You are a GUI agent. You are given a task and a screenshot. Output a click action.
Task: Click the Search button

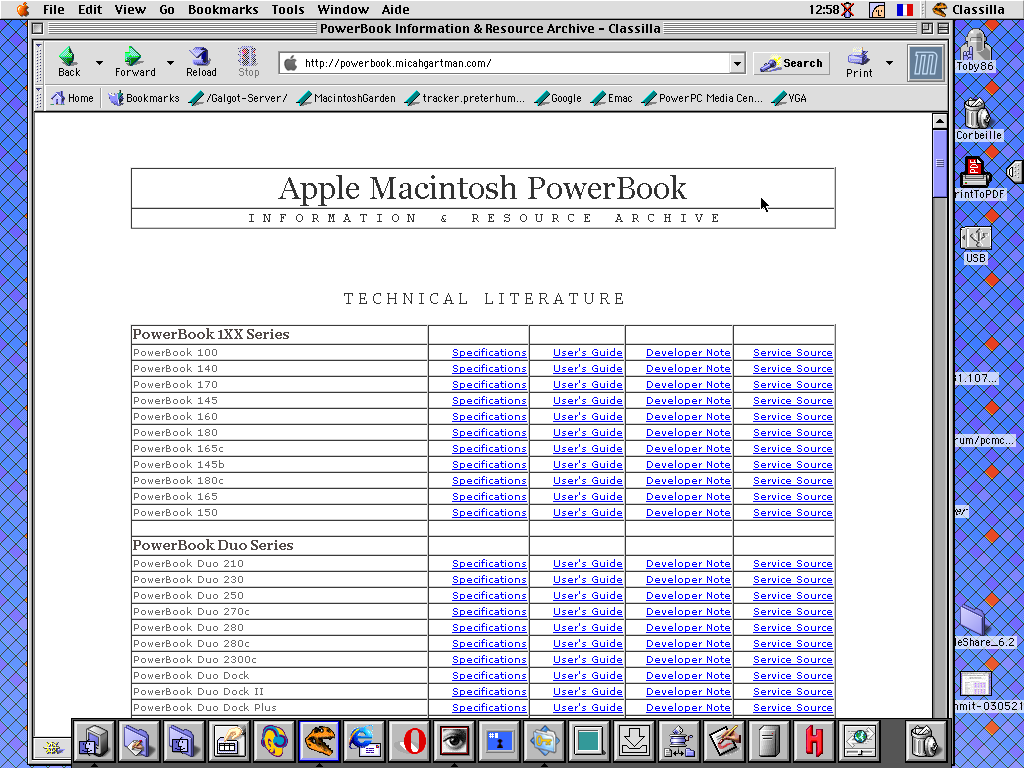(x=792, y=63)
